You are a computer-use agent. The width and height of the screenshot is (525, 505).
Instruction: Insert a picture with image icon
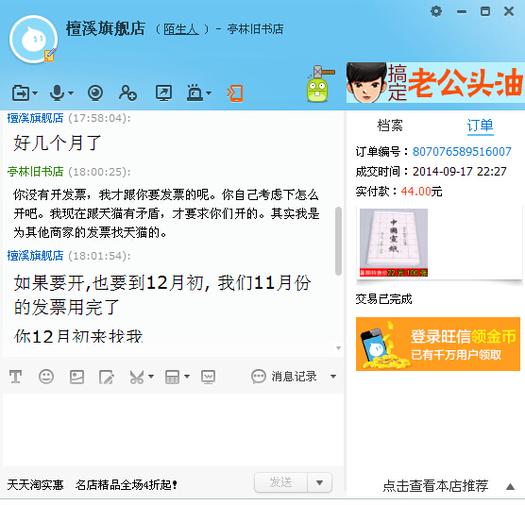(x=77, y=377)
